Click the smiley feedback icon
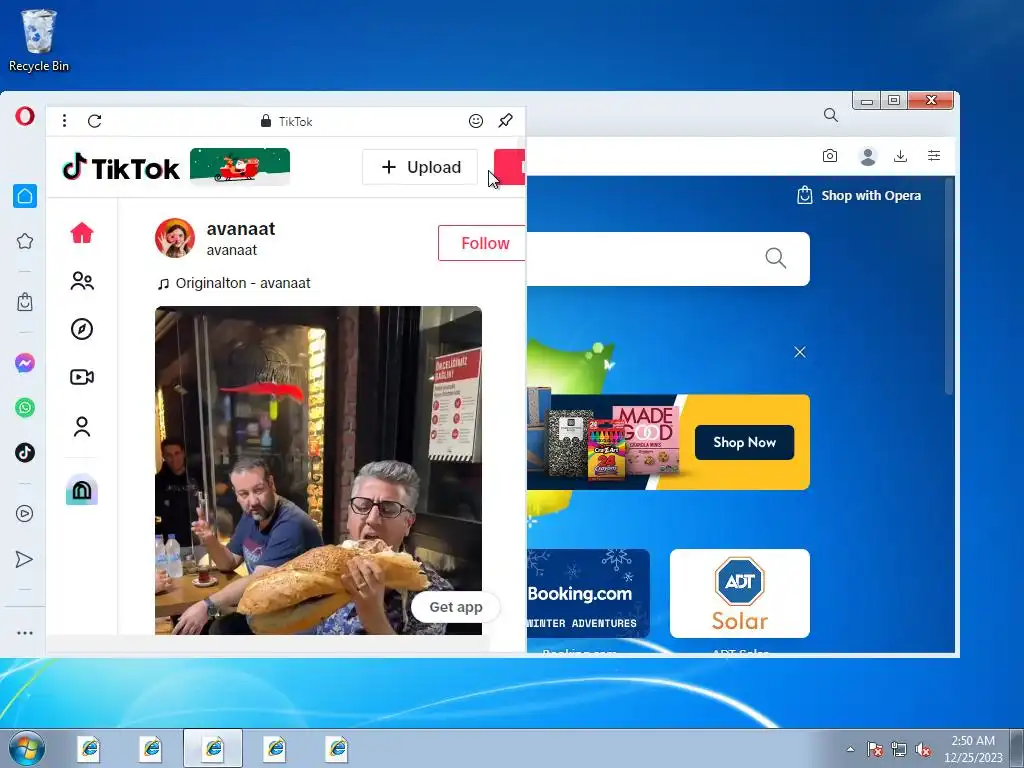The image size is (1024, 768). [476, 121]
